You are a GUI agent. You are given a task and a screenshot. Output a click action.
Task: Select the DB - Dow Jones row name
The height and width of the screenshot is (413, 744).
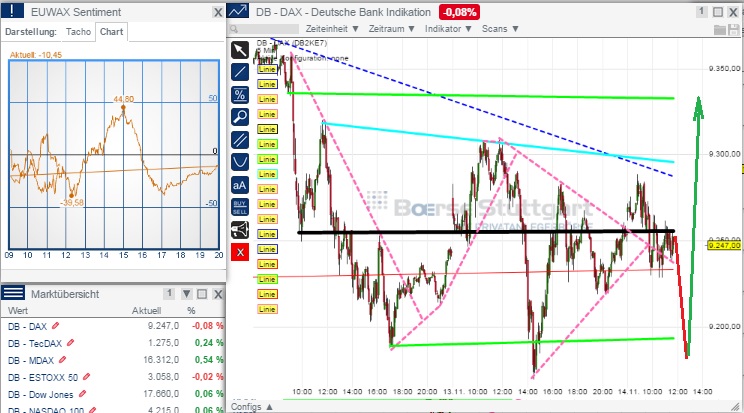point(40,394)
